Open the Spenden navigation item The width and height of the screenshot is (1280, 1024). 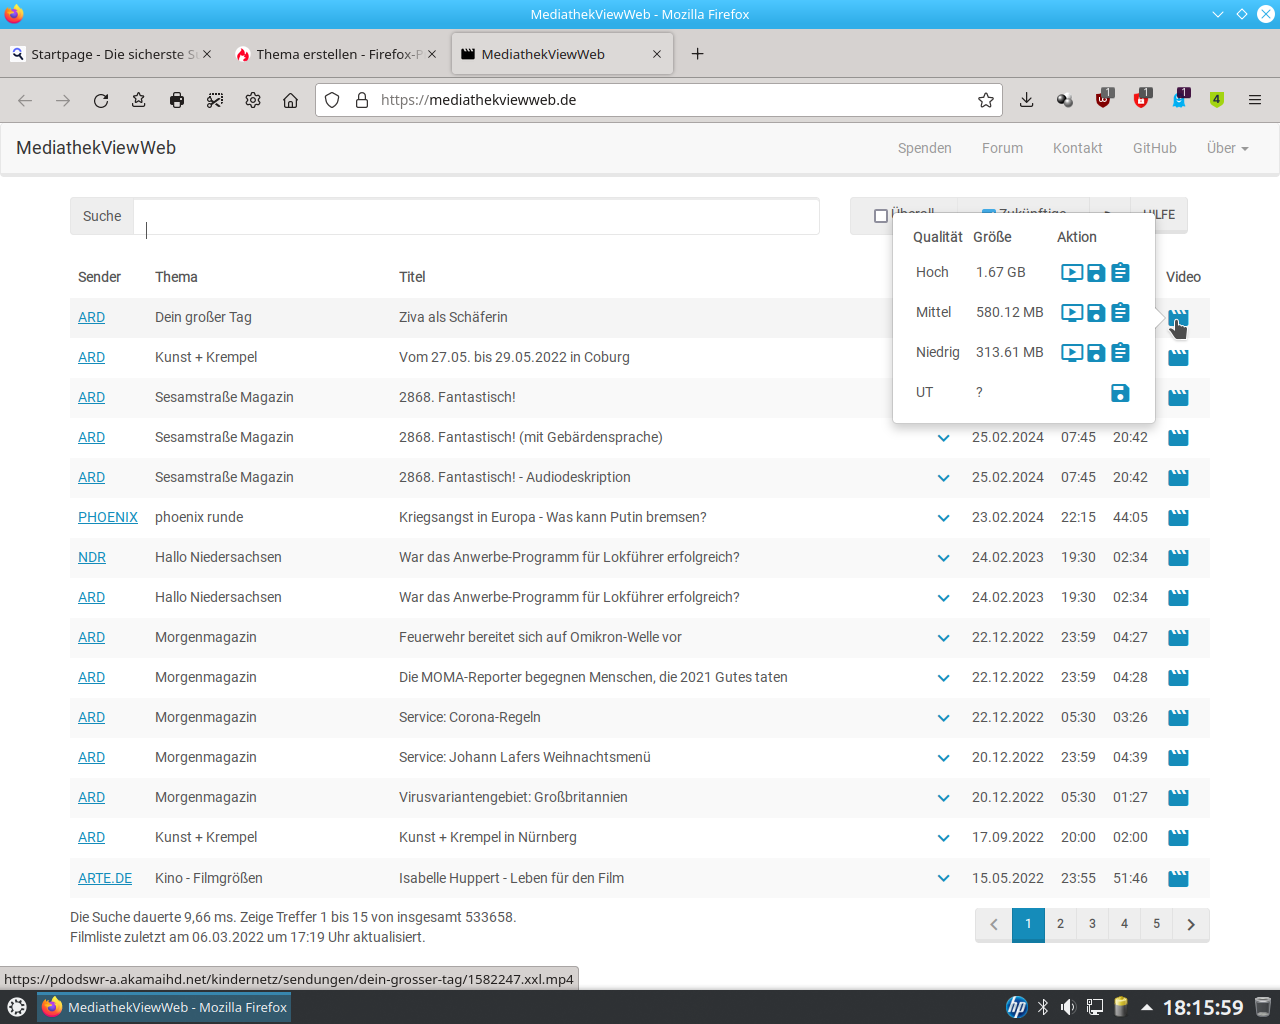coord(925,148)
